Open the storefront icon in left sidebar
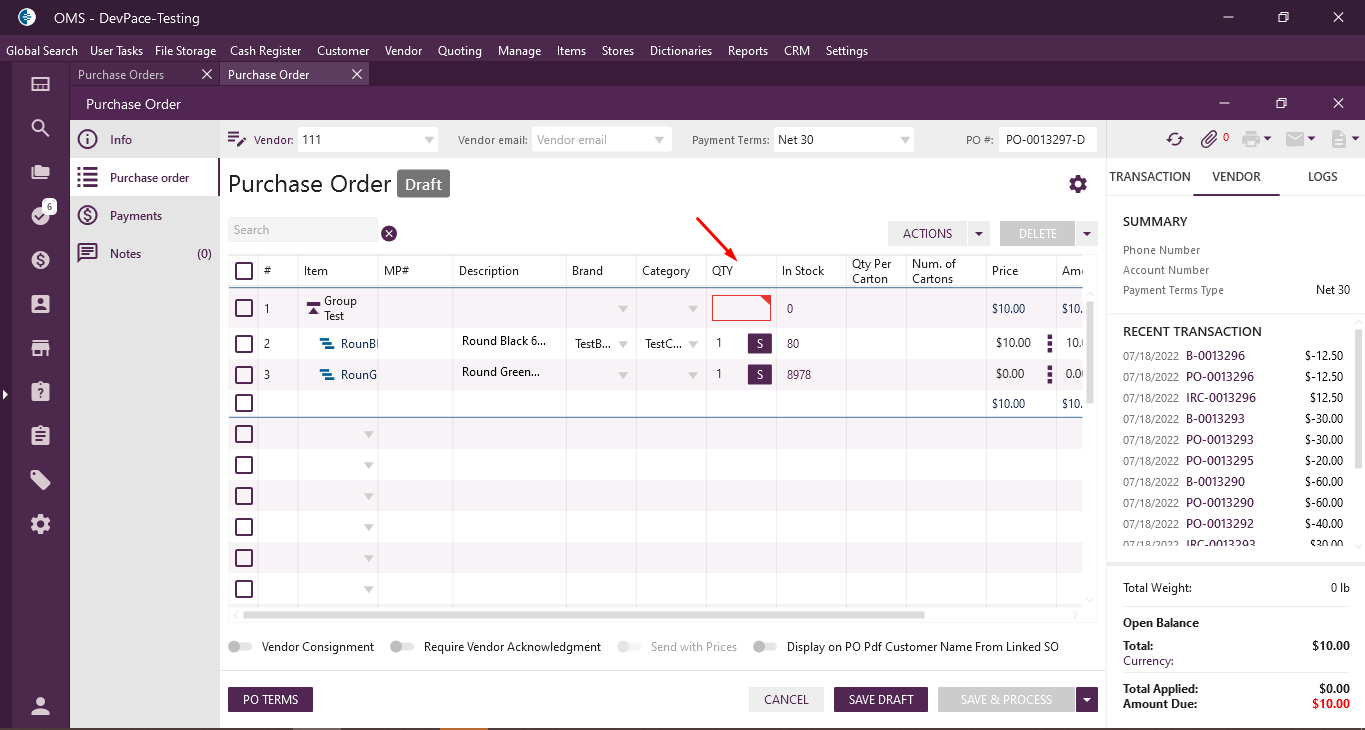 pyautogui.click(x=41, y=348)
